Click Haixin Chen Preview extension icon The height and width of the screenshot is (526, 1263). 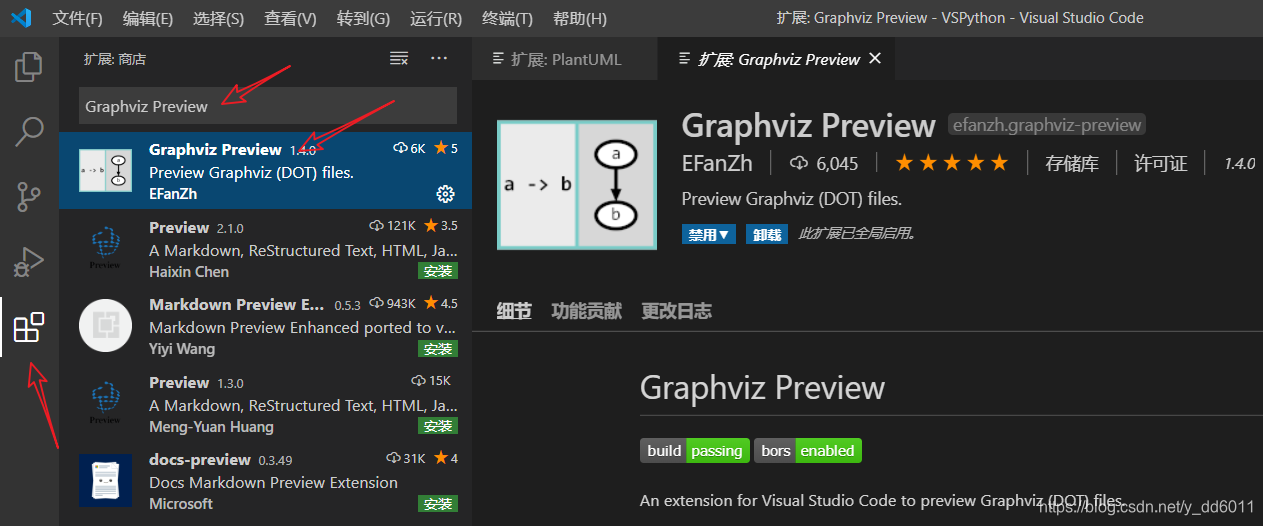(x=105, y=248)
